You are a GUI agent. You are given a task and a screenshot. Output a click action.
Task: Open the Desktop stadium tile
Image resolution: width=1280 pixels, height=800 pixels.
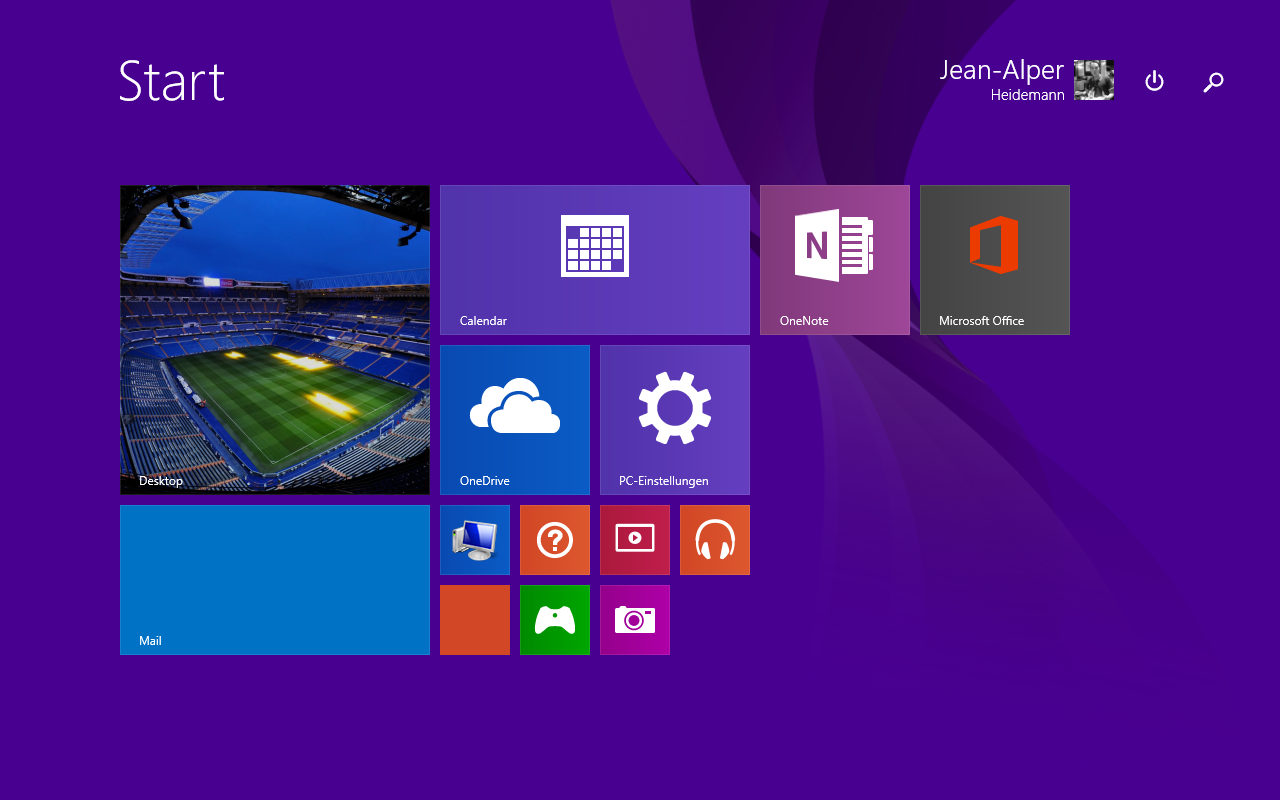click(x=275, y=340)
